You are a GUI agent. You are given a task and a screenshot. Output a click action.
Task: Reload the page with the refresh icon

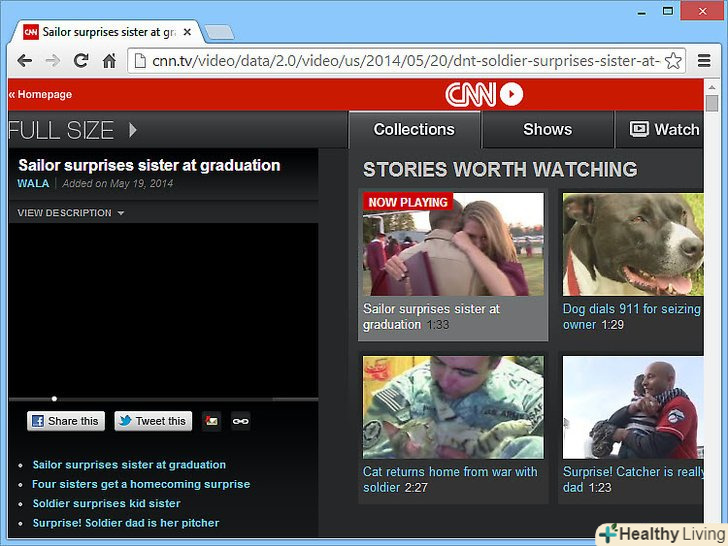[81, 60]
